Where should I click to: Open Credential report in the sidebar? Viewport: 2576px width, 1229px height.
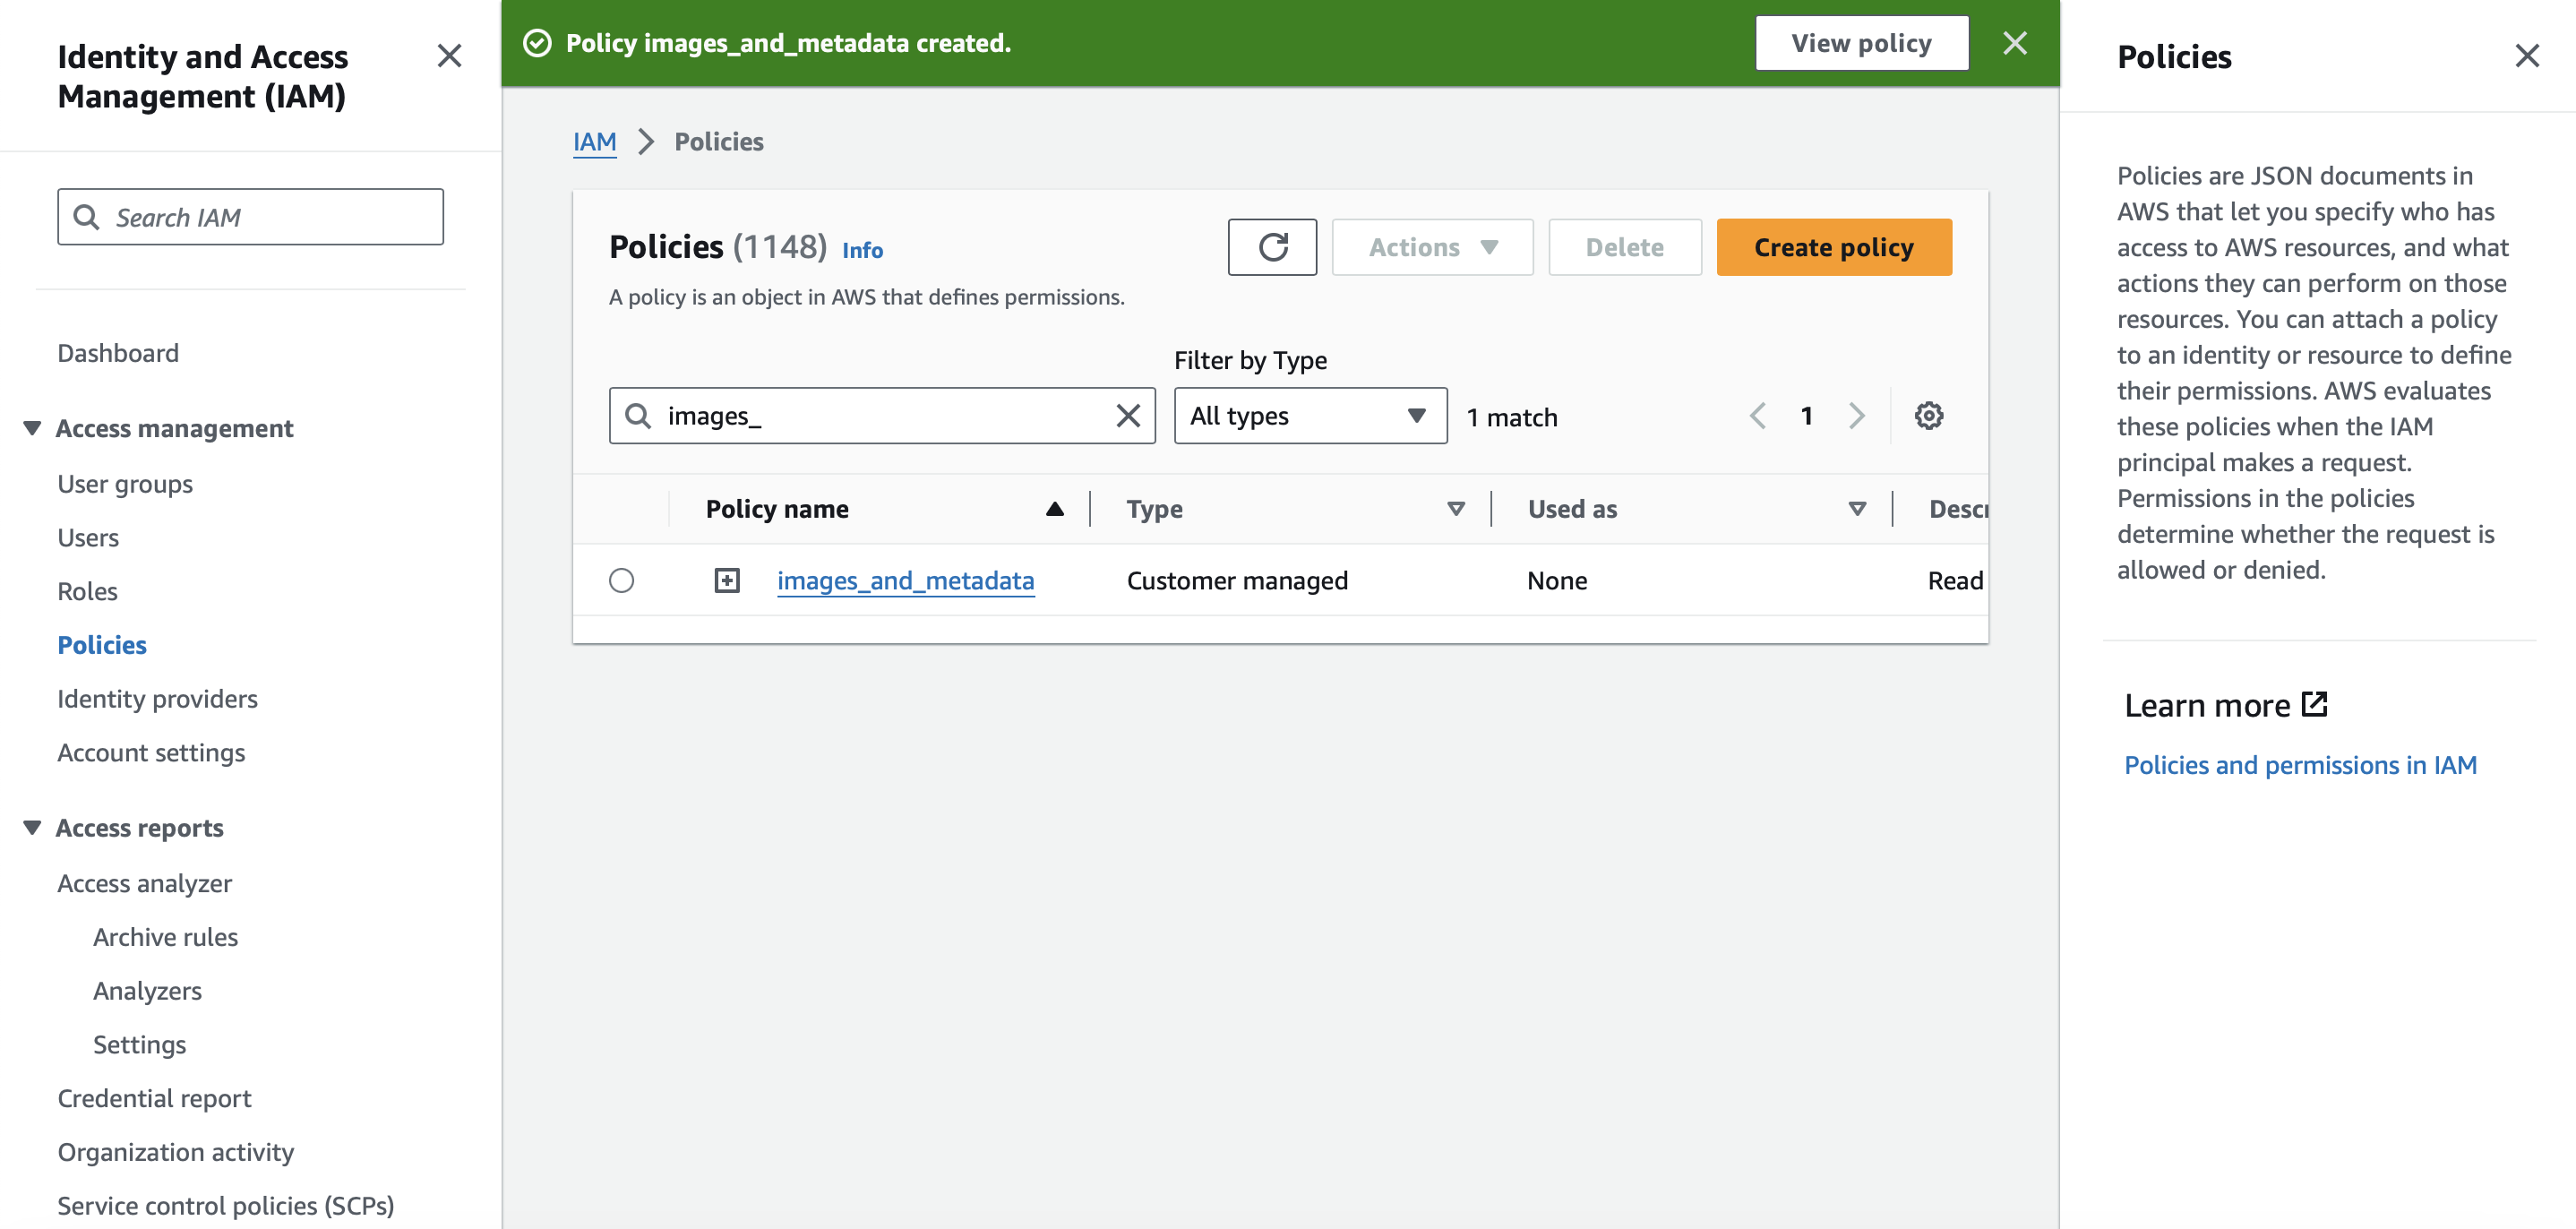tap(154, 1098)
